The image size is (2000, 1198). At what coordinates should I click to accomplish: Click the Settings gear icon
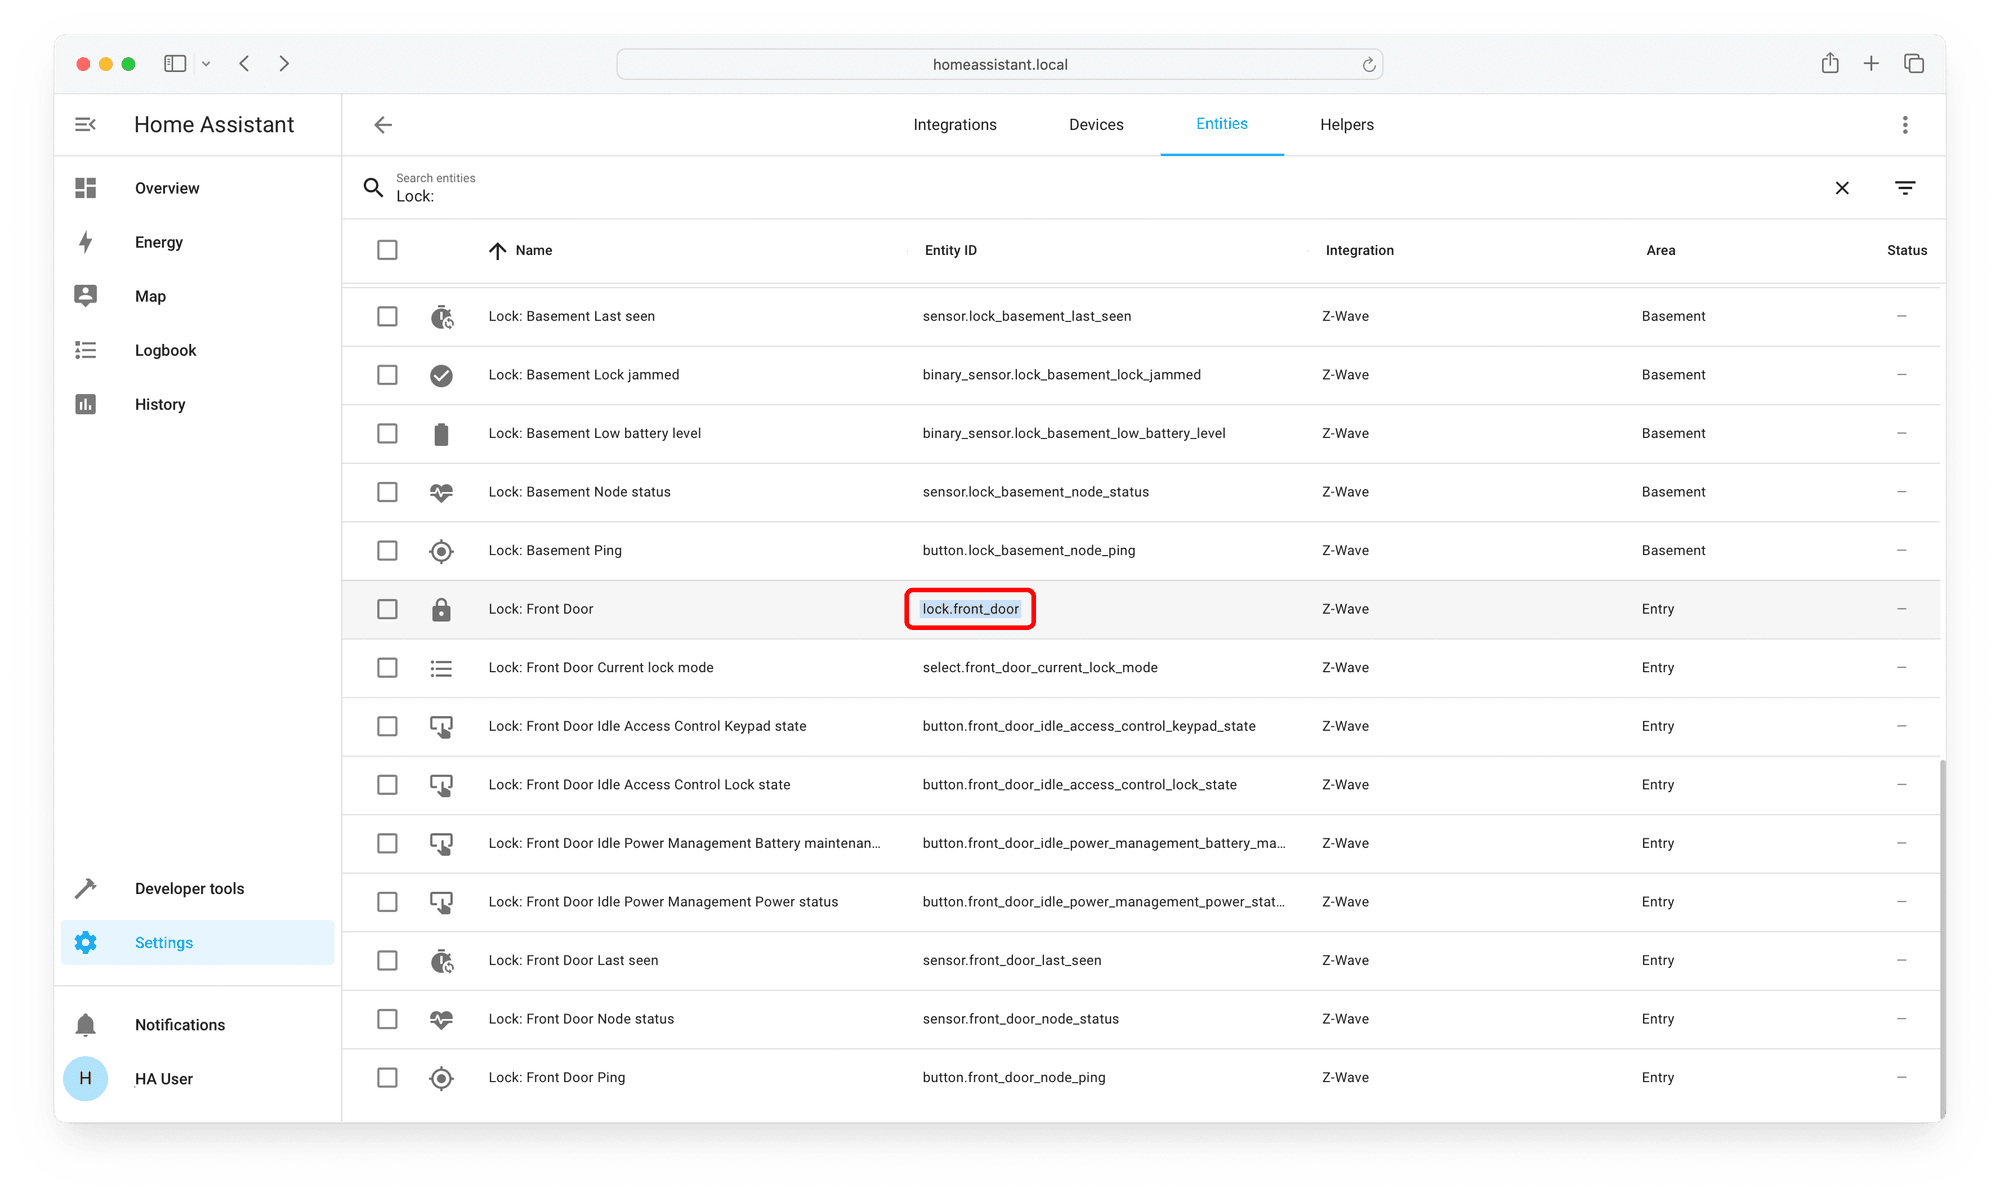[85, 942]
